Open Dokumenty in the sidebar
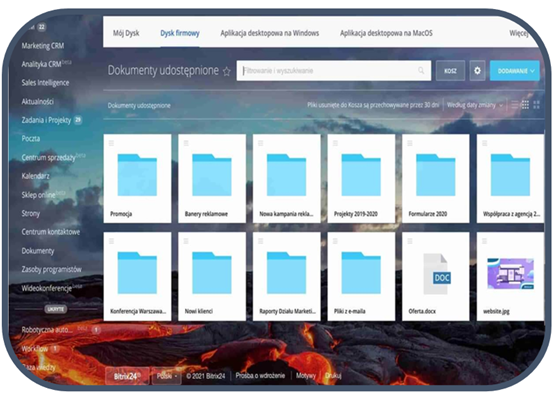This screenshot has height=398, width=556. pyautogui.click(x=38, y=251)
